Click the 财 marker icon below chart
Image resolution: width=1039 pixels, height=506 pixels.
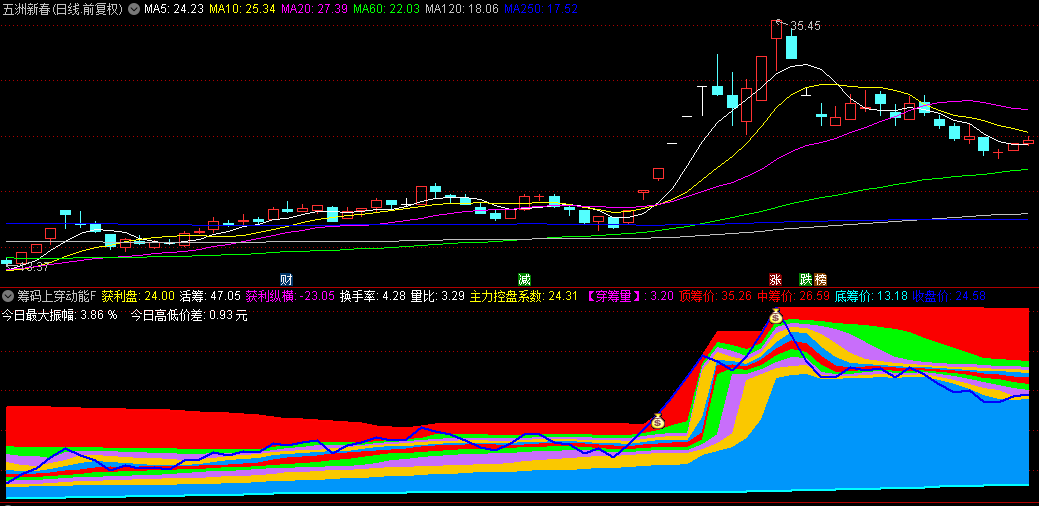(286, 279)
